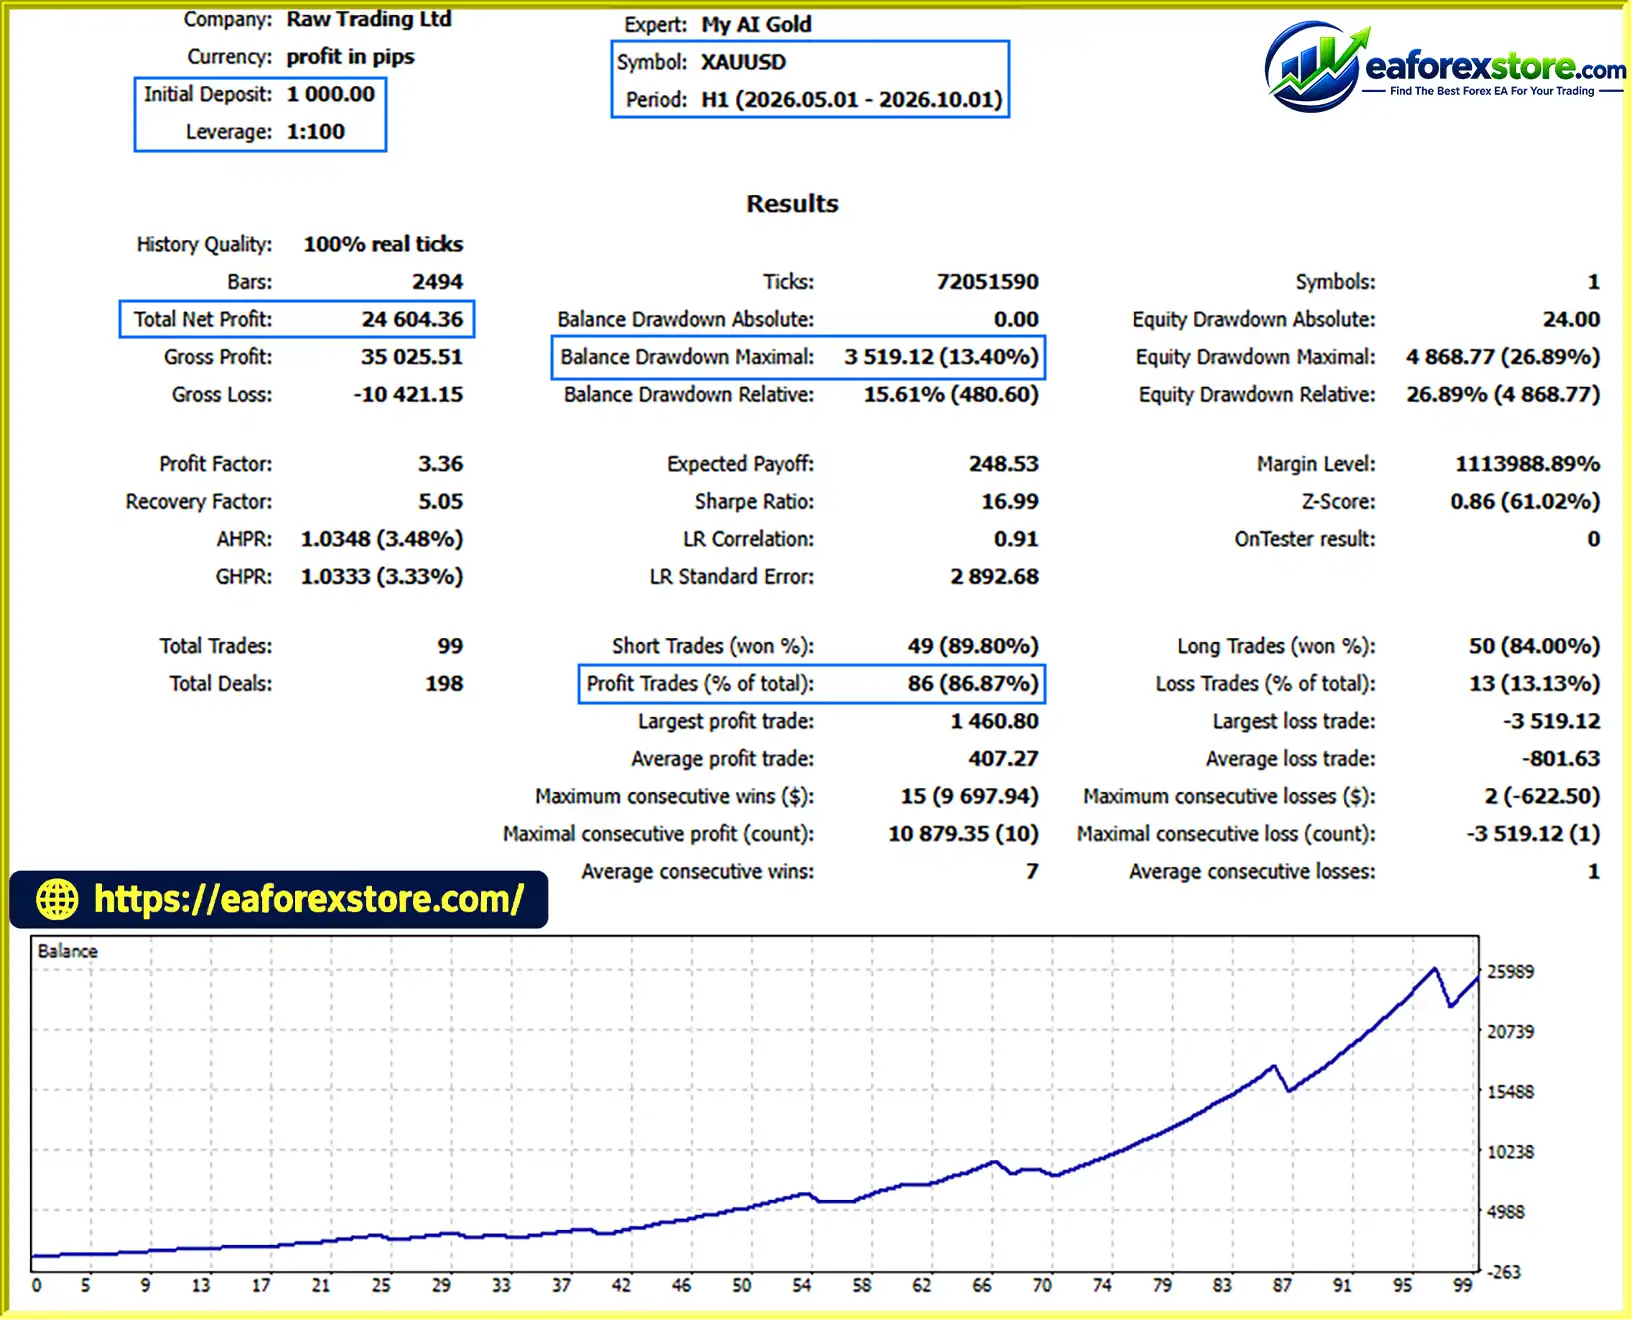
Task: Click the Balance label on the chart
Action: 67,952
